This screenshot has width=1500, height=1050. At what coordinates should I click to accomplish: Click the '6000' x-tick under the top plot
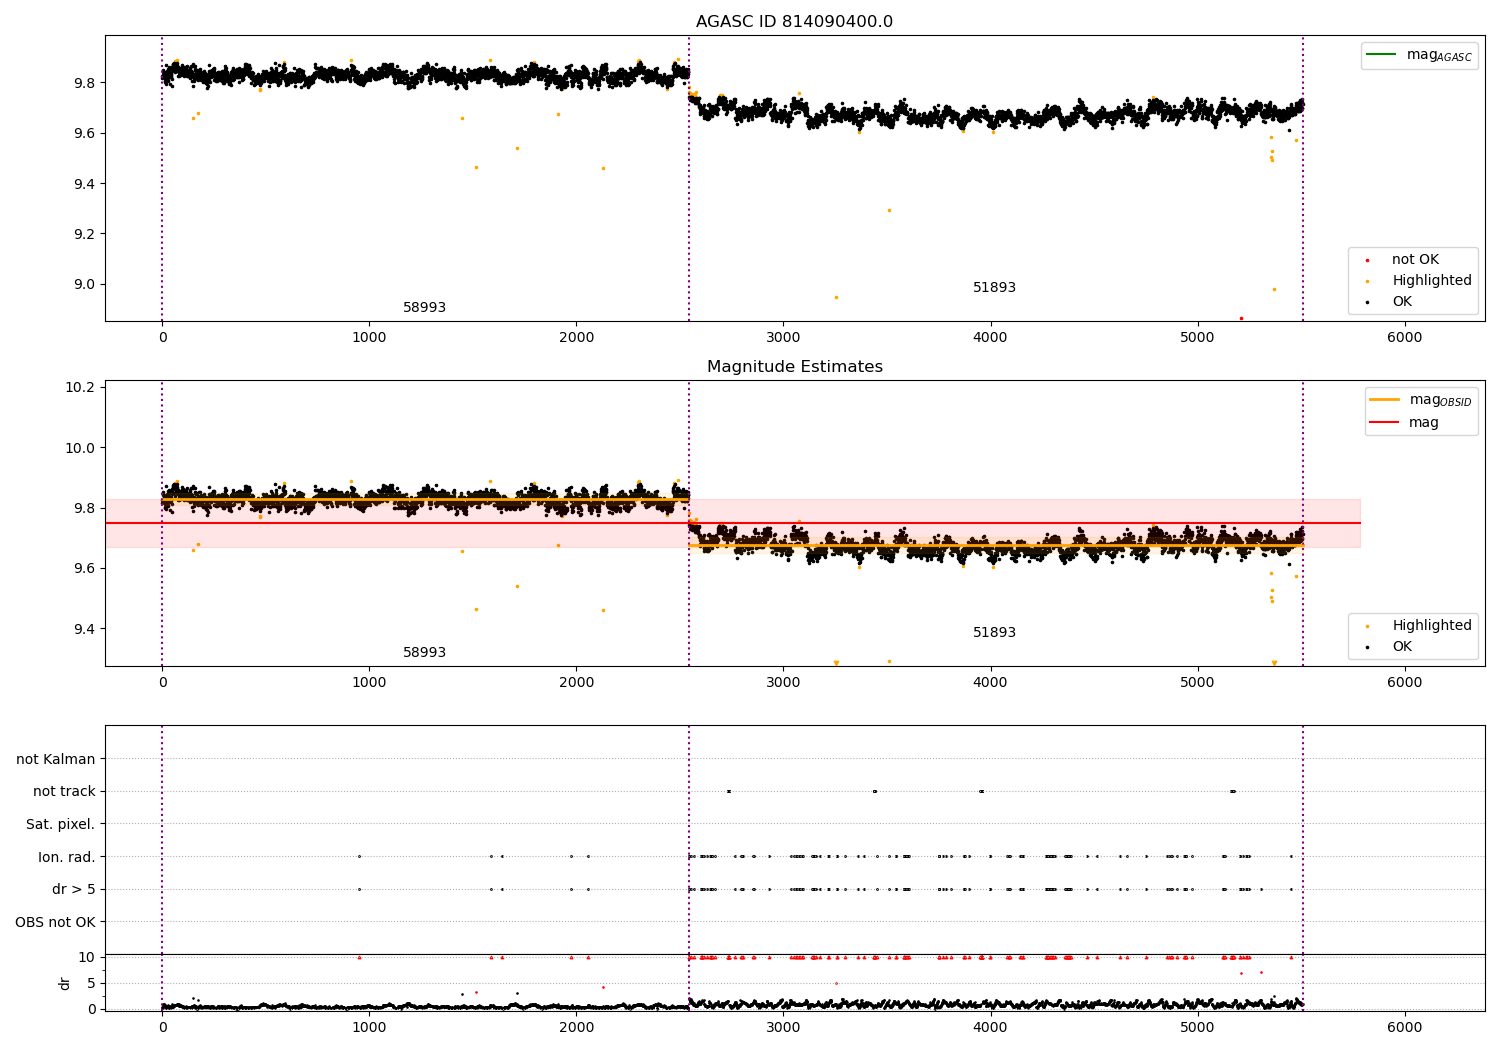pyautogui.click(x=1404, y=338)
